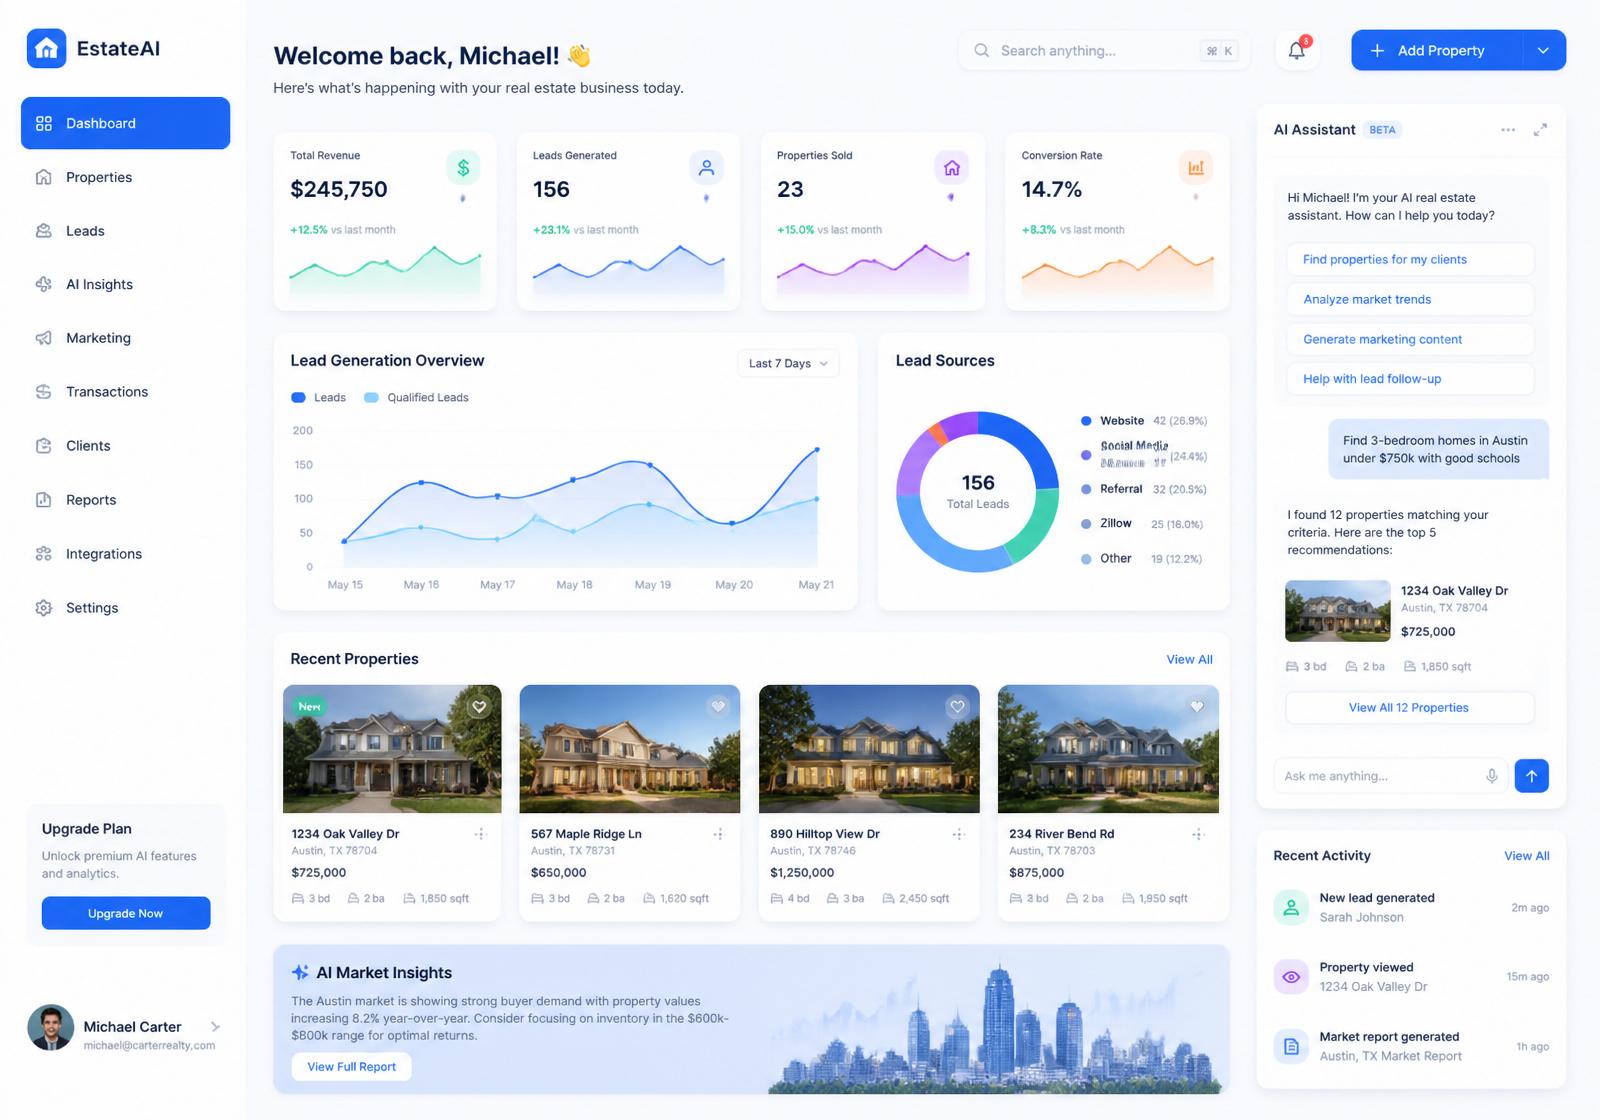The height and width of the screenshot is (1120, 1600).
Task: Click the AI Market Insights sparkle icon
Action: pos(300,972)
